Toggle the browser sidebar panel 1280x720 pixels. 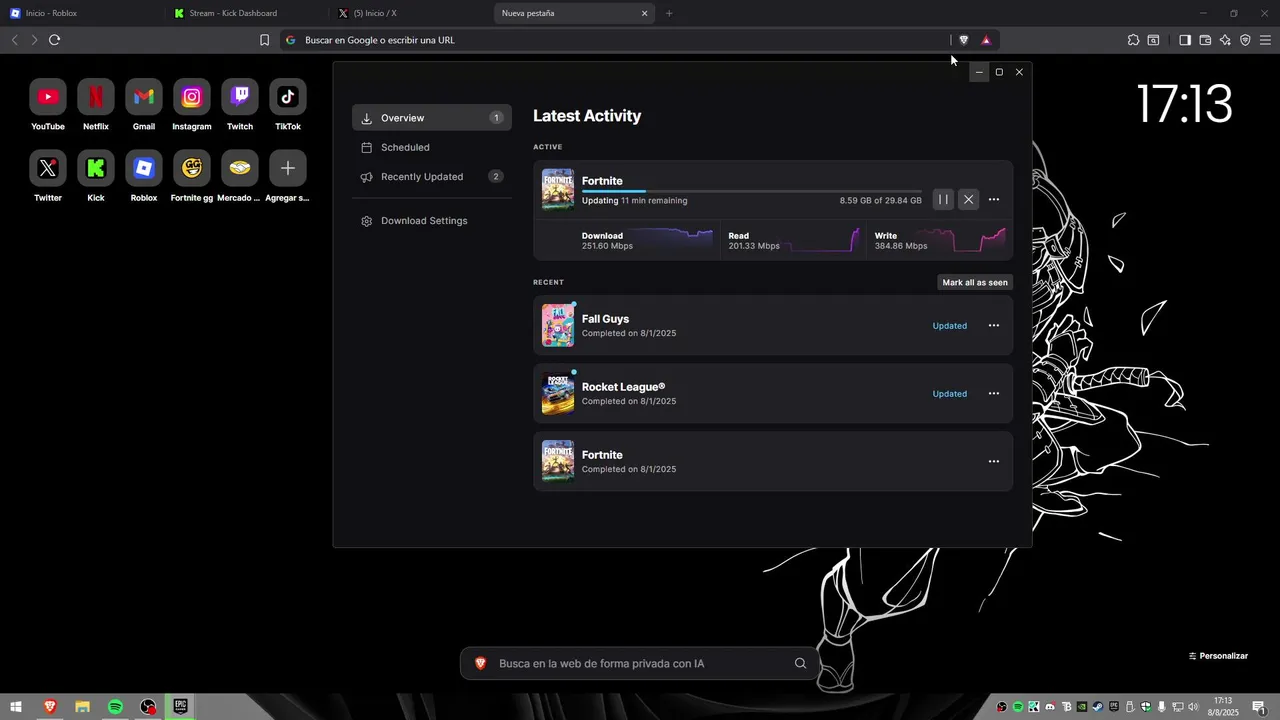click(x=1185, y=40)
